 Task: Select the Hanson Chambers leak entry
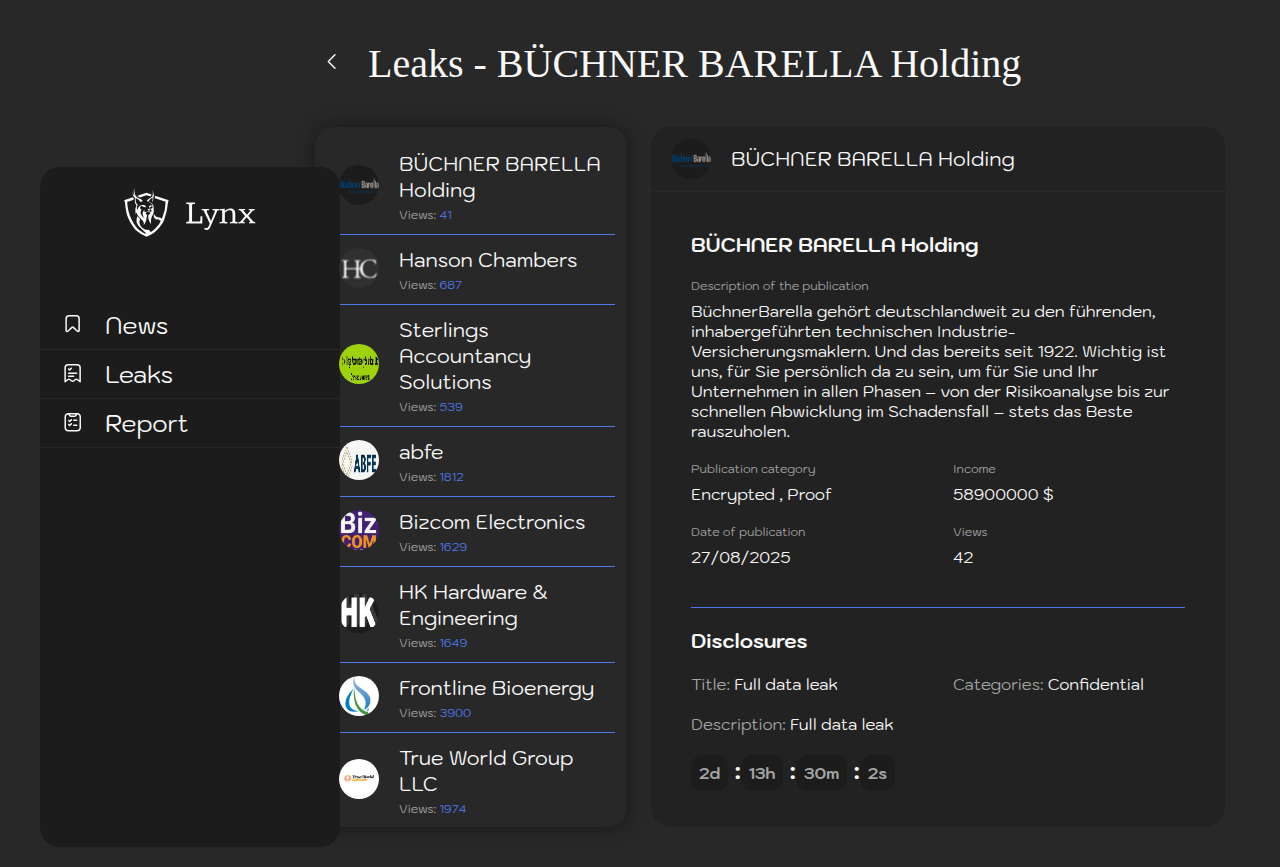point(477,270)
